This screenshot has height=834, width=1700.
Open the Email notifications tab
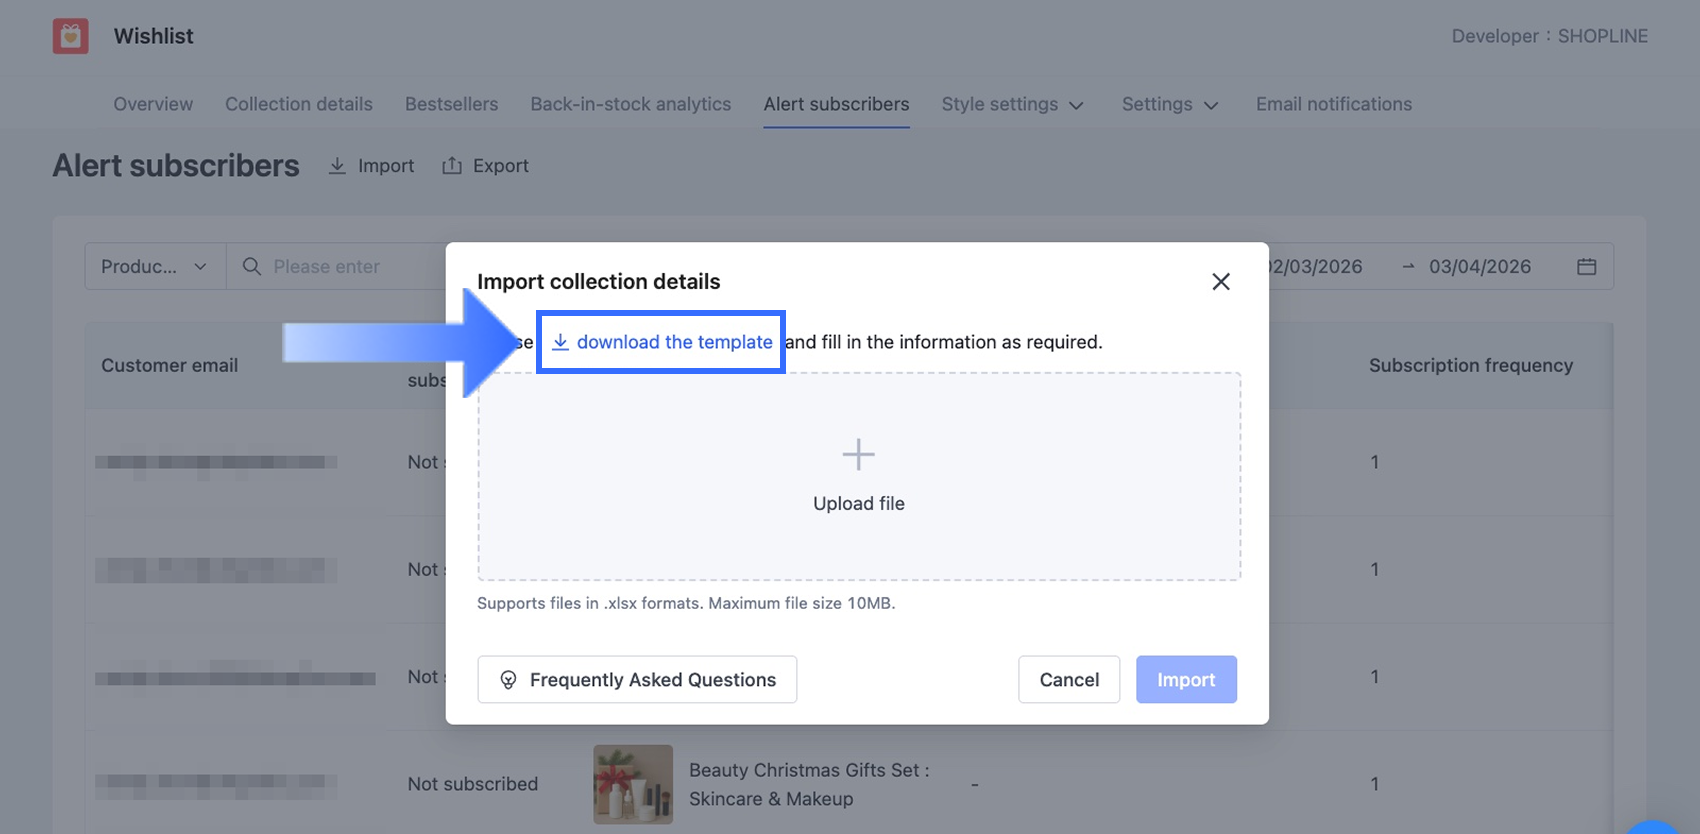[x=1334, y=104]
